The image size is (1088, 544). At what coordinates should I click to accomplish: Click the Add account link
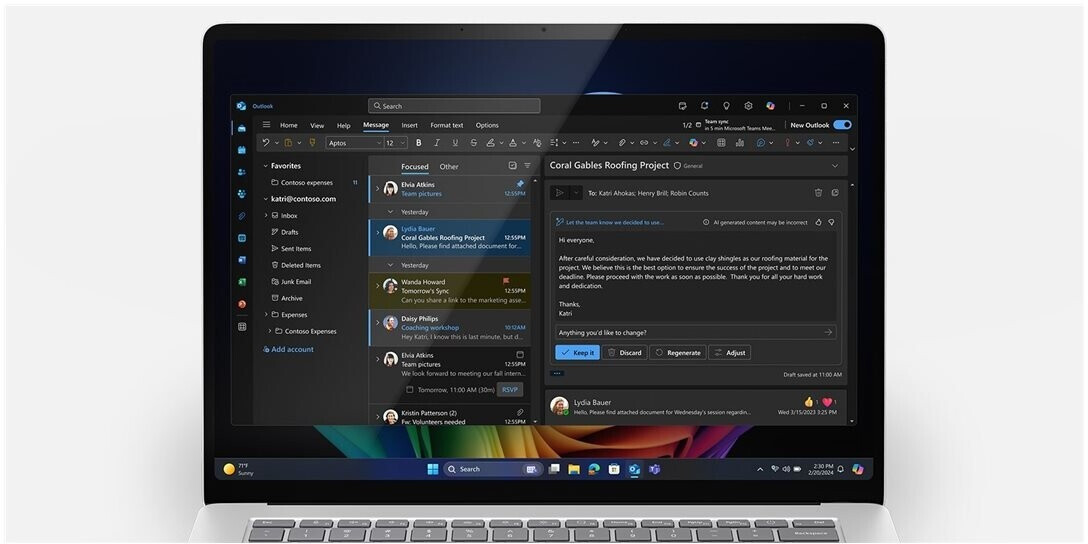pos(291,349)
